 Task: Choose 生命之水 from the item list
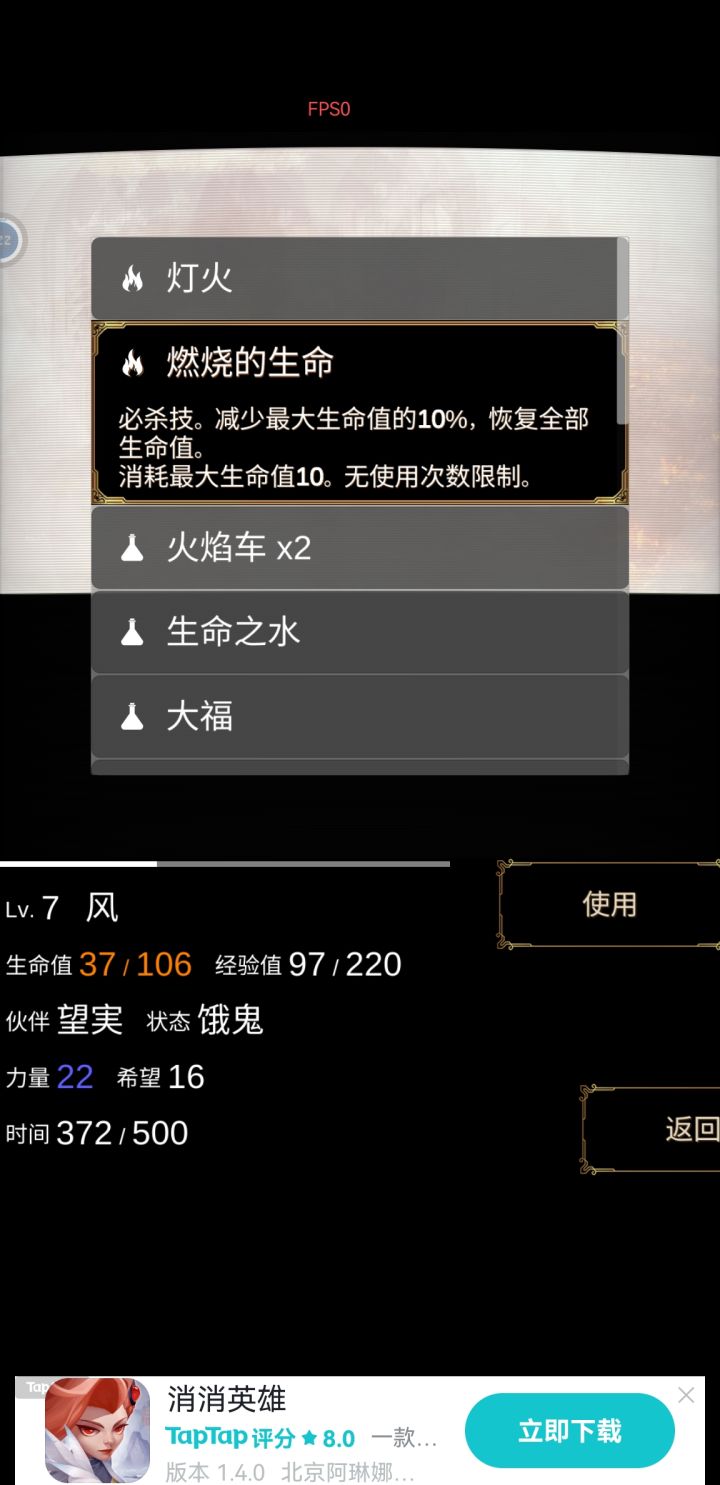coord(360,632)
